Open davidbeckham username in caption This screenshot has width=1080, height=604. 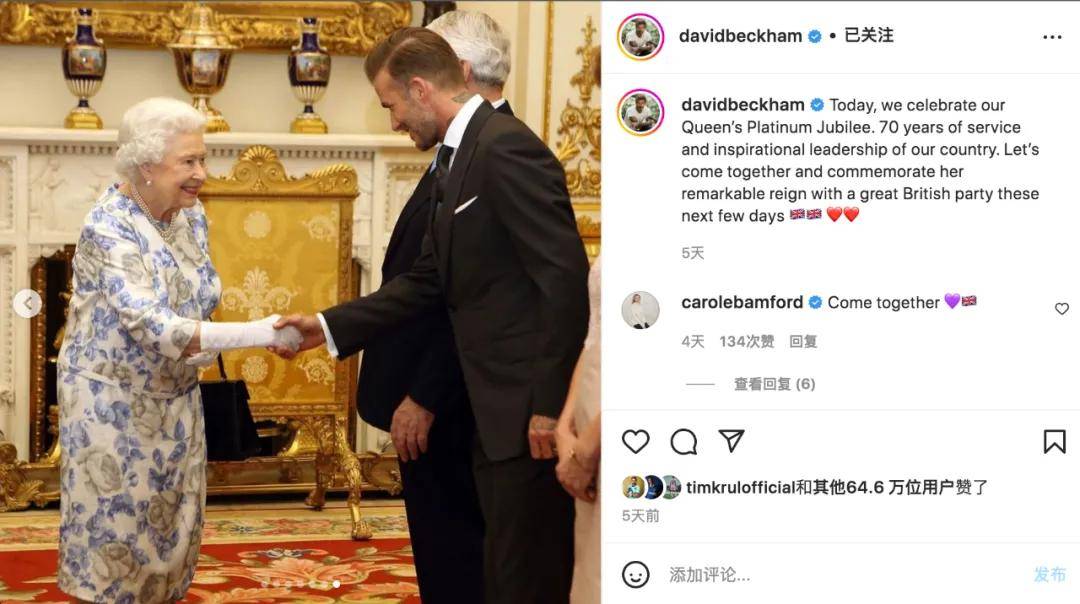point(742,105)
